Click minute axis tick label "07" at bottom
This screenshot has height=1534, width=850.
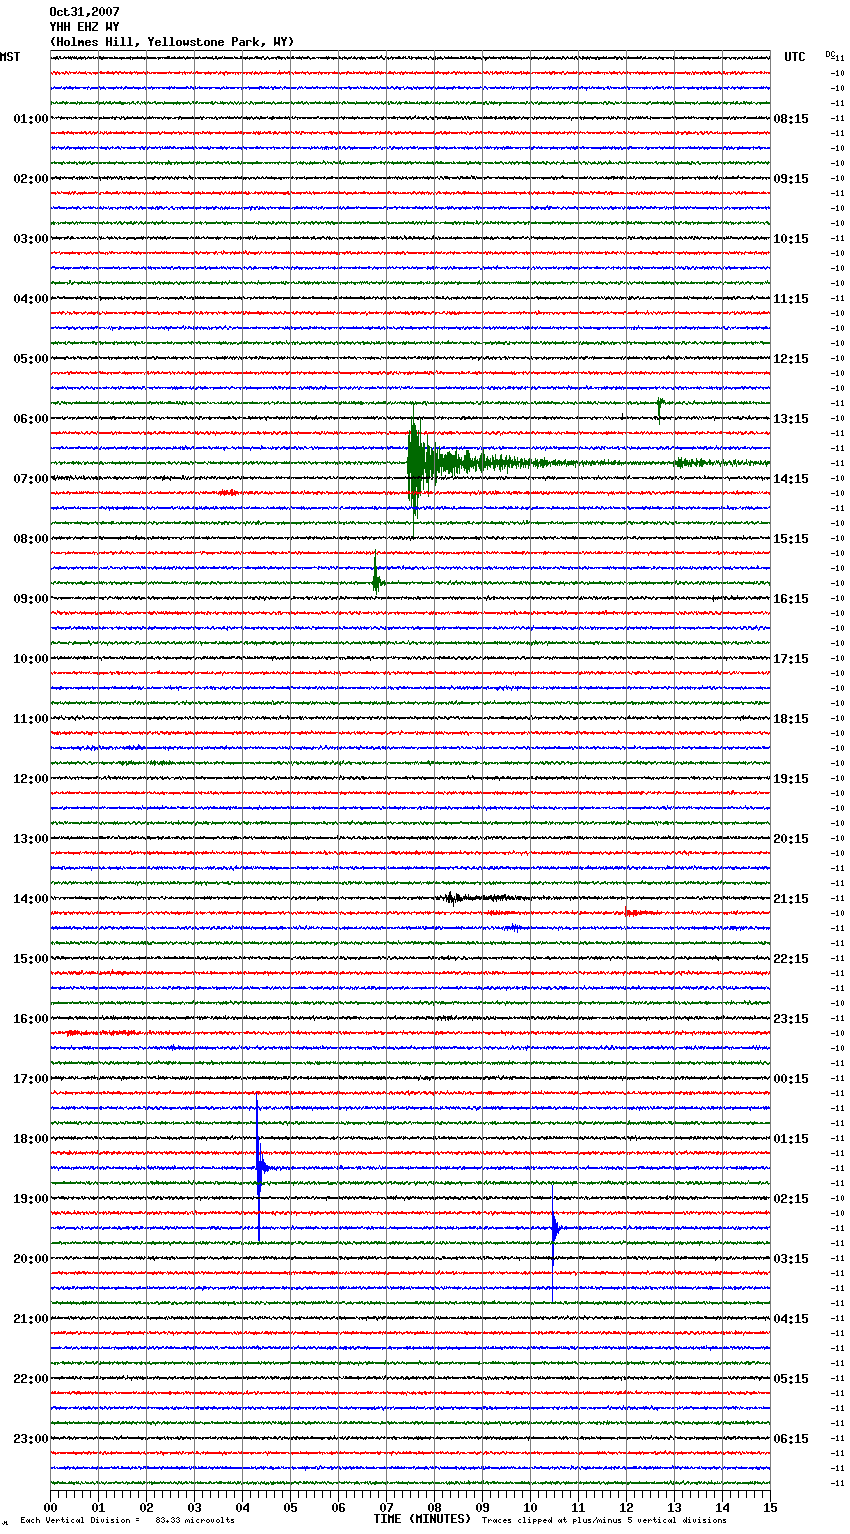(x=387, y=1507)
